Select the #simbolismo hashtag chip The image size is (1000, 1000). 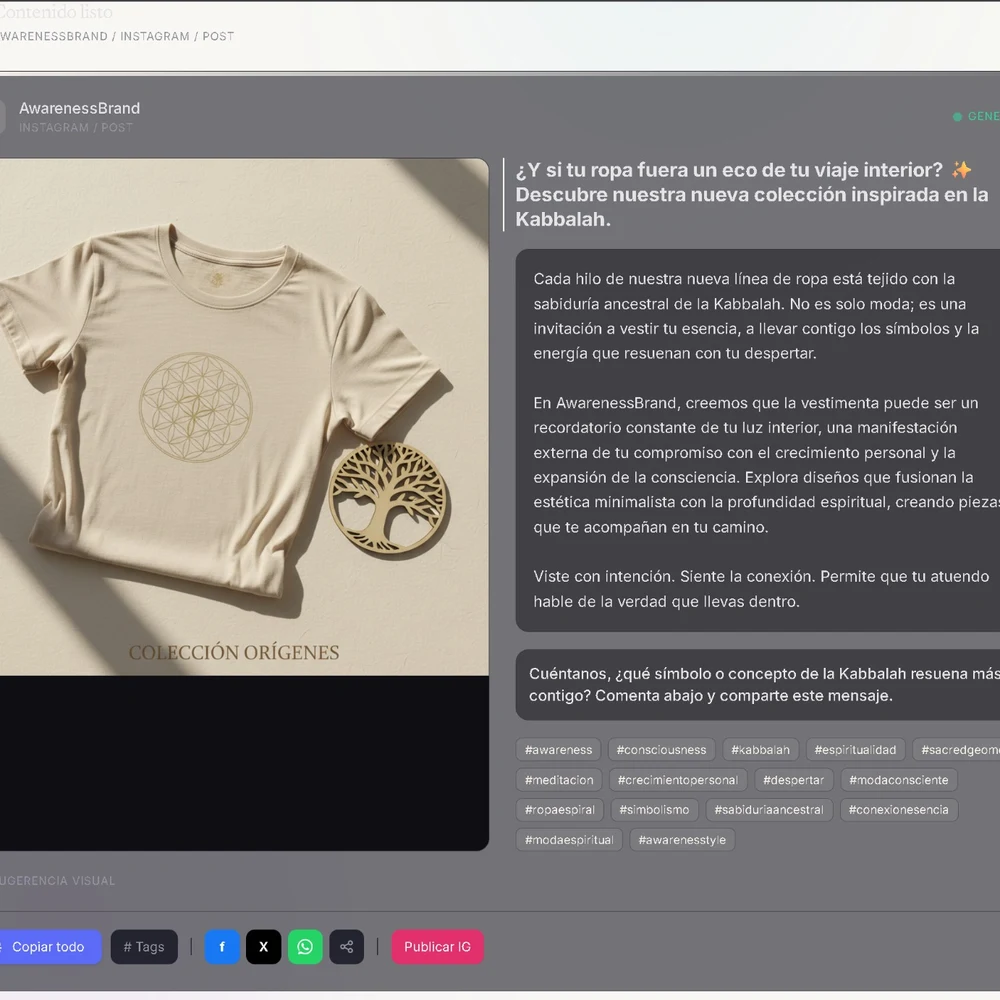(x=654, y=810)
